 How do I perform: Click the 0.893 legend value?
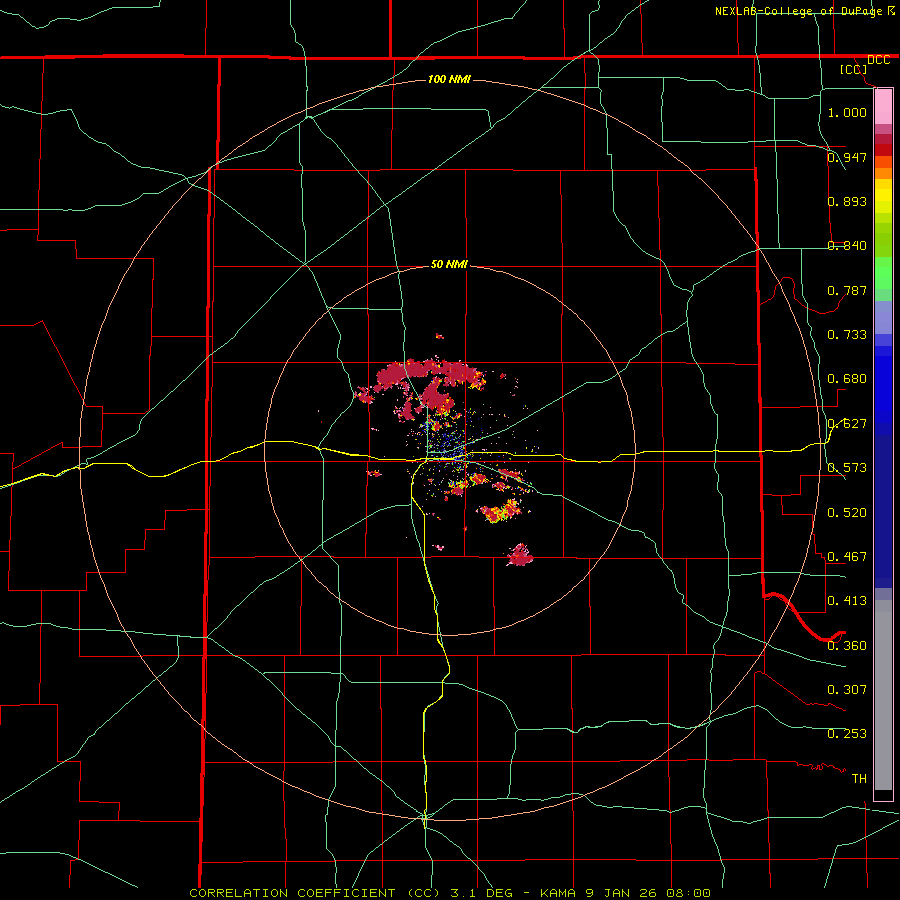[847, 201]
